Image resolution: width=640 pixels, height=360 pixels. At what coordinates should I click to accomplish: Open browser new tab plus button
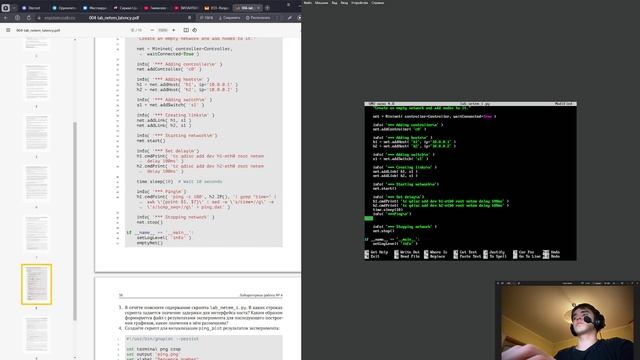coord(267,8)
